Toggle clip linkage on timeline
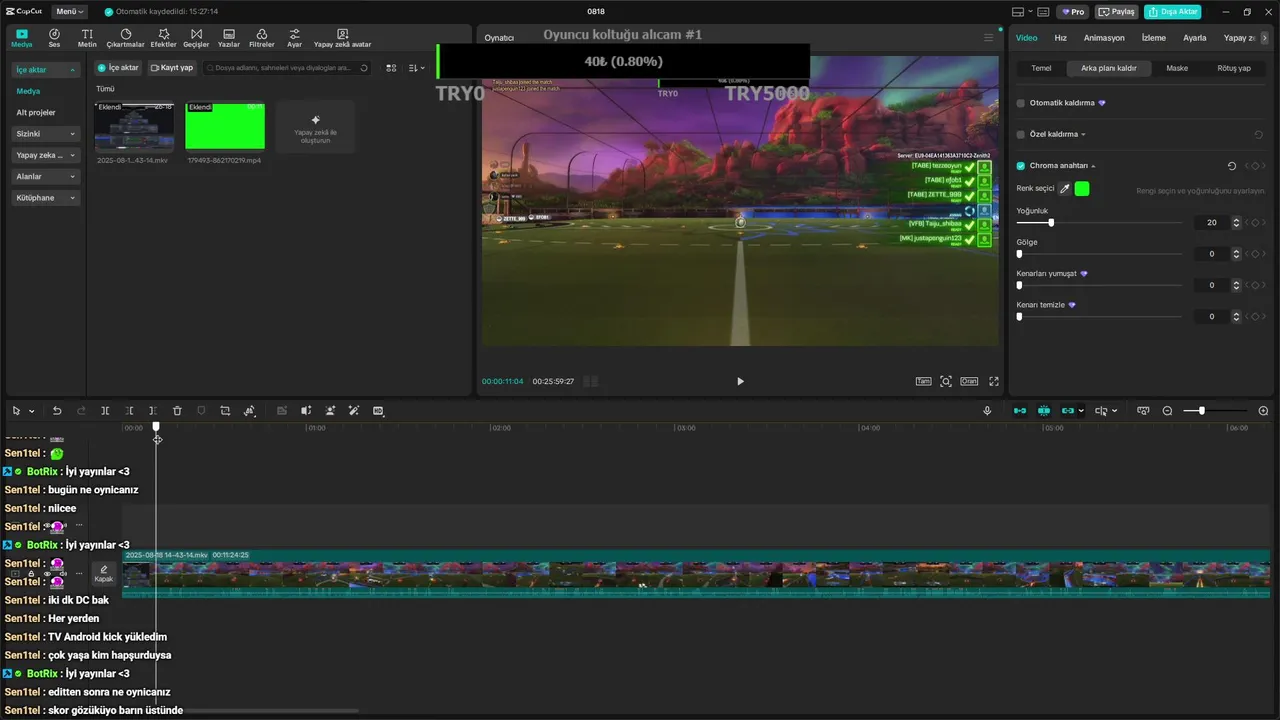Screen dimensions: 1280x720 click(1068, 411)
